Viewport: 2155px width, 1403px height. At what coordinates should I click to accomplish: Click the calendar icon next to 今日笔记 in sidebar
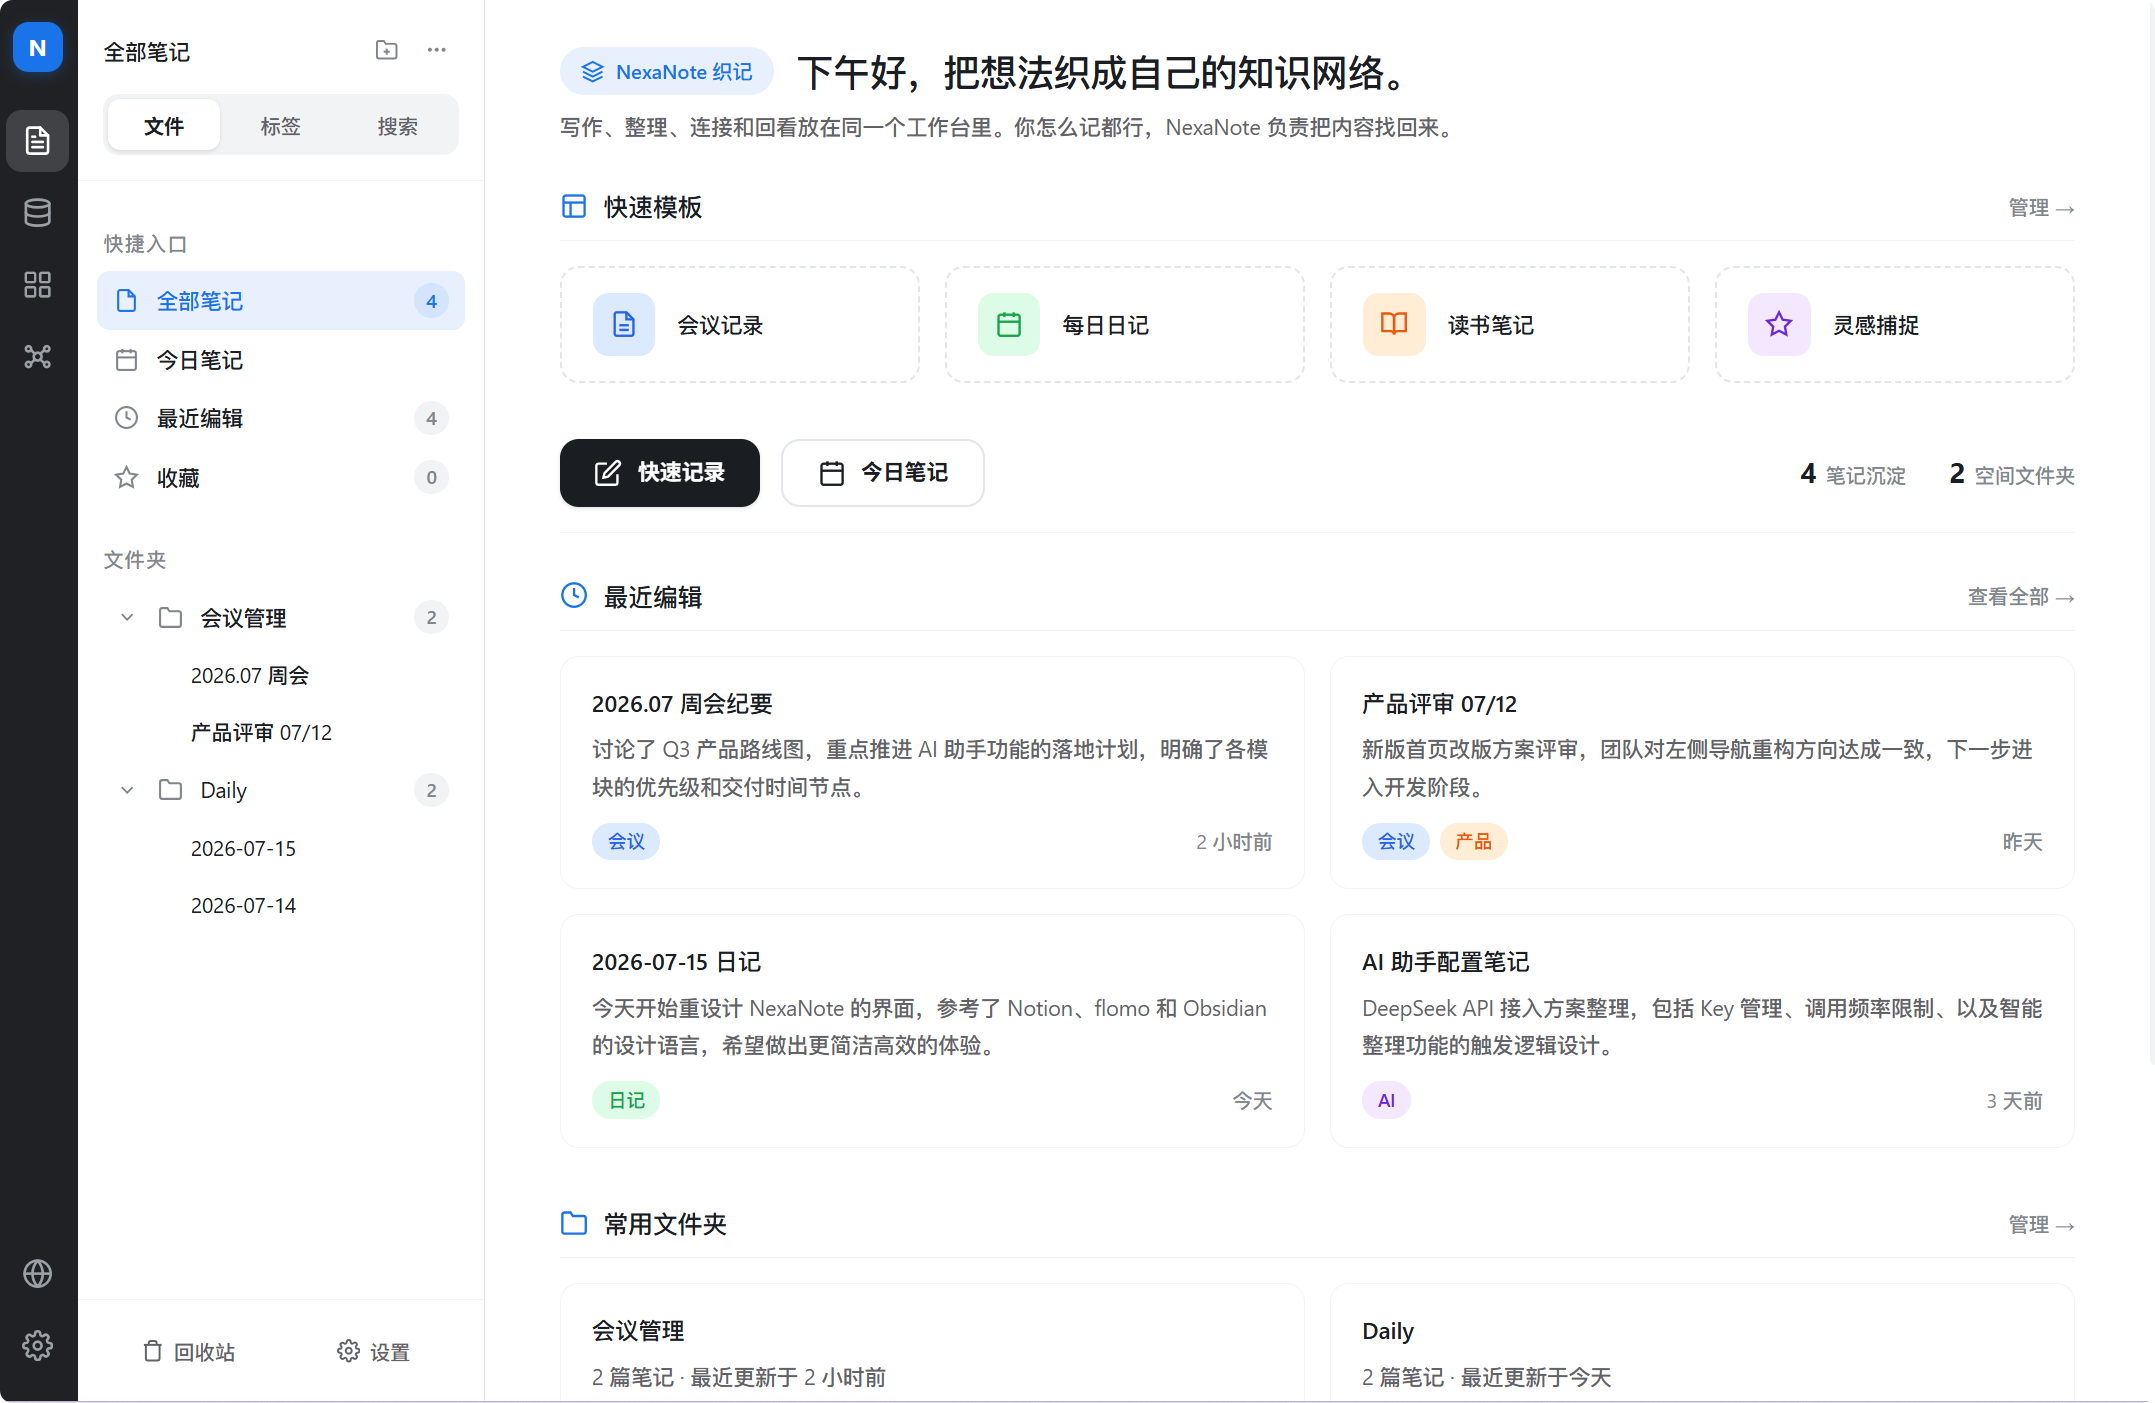pos(126,360)
